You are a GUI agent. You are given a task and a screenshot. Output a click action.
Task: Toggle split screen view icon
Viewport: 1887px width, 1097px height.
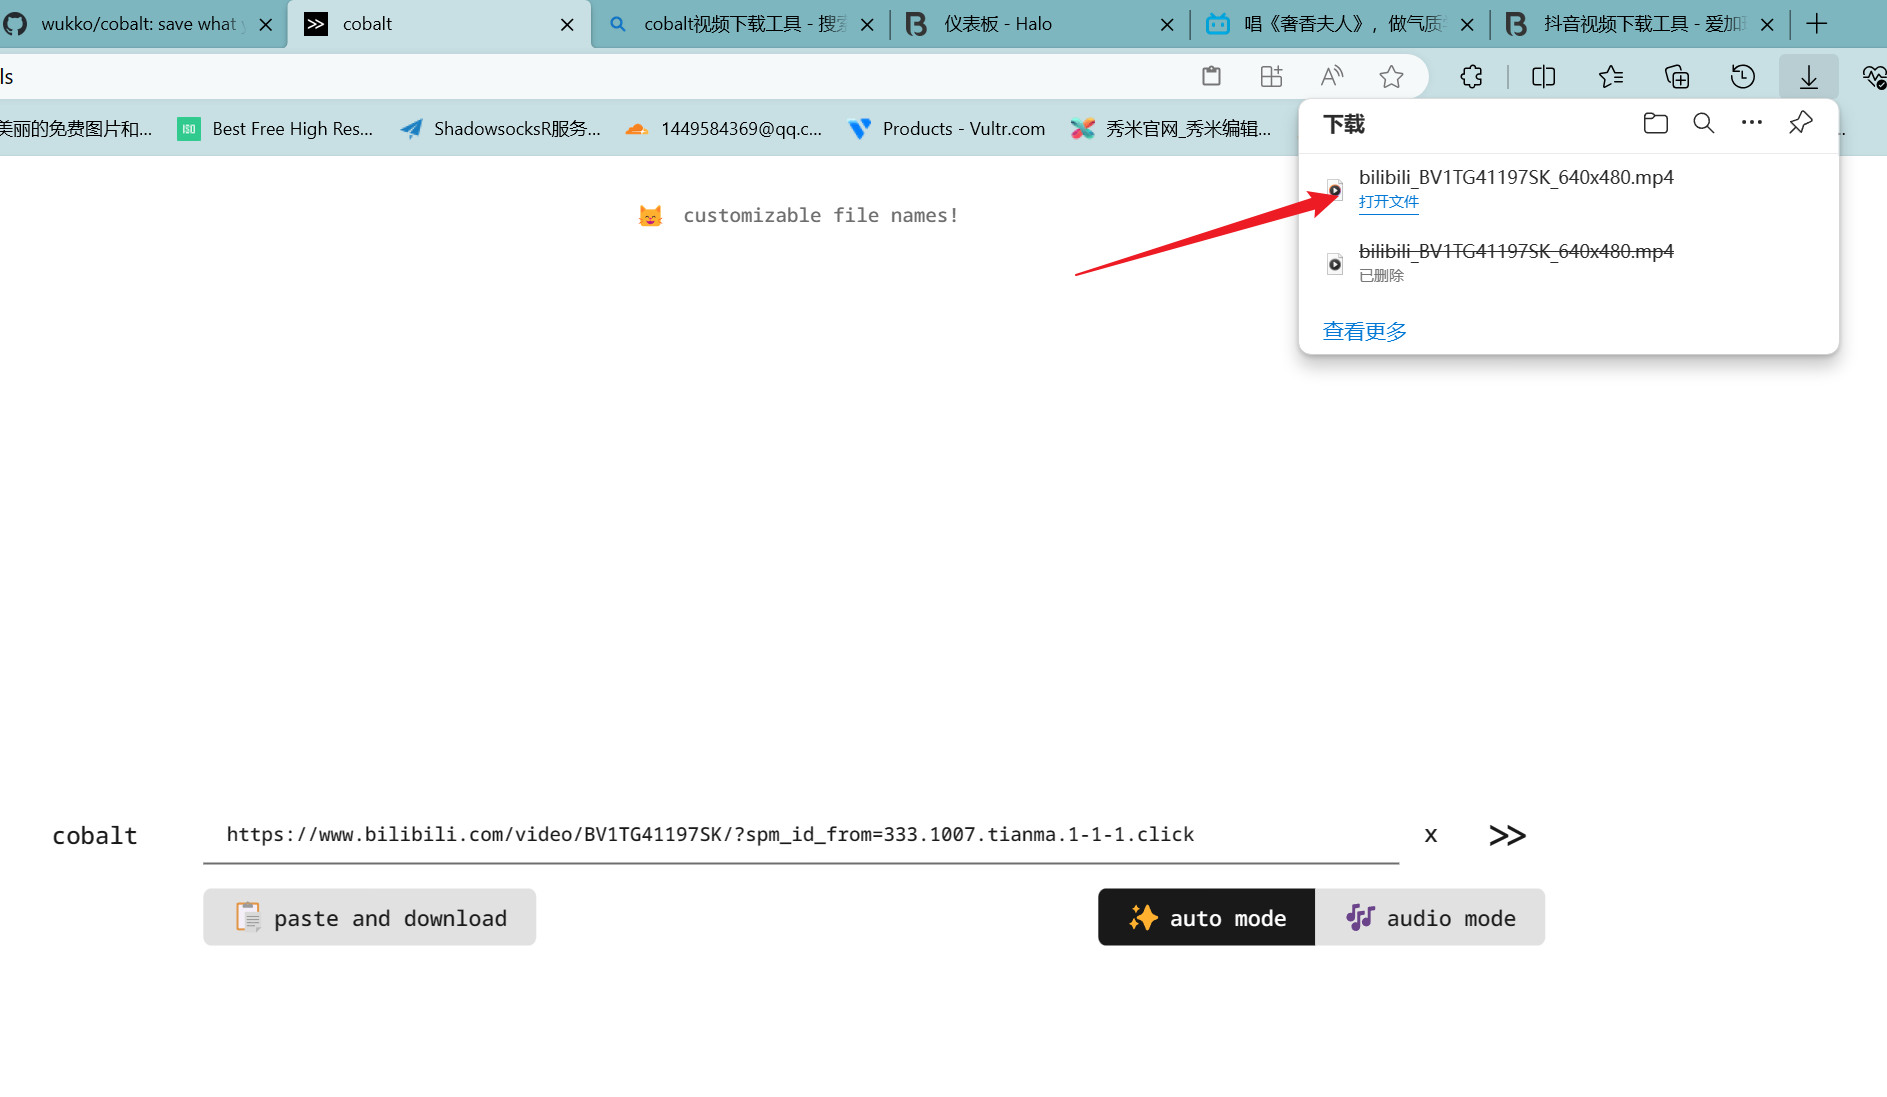pos(1543,77)
